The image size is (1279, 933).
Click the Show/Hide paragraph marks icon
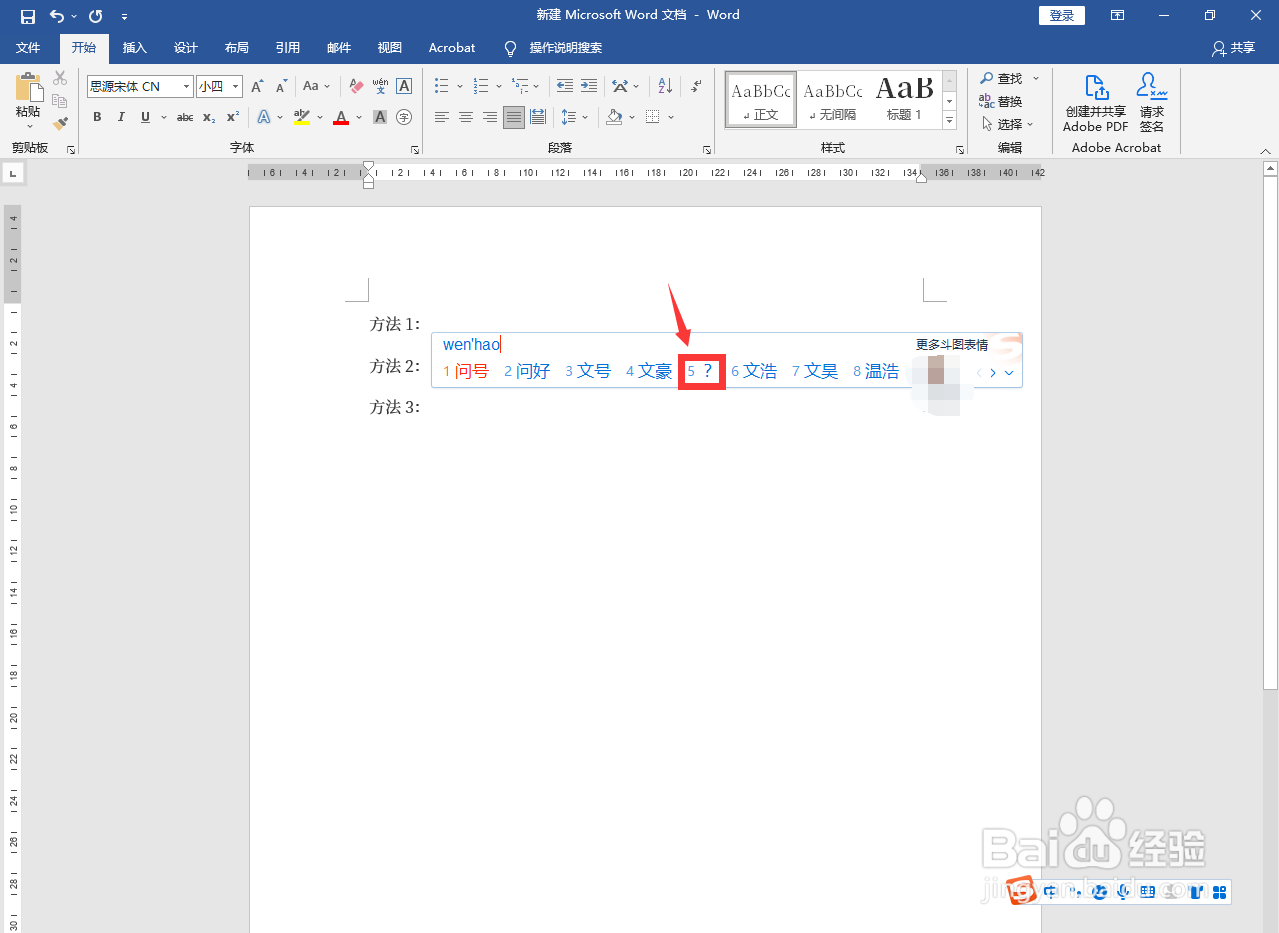tap(696, 86)
